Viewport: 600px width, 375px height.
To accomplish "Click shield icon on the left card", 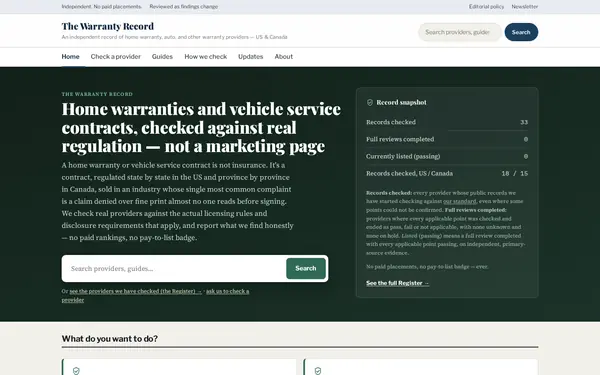I will (x=76, y=370).
